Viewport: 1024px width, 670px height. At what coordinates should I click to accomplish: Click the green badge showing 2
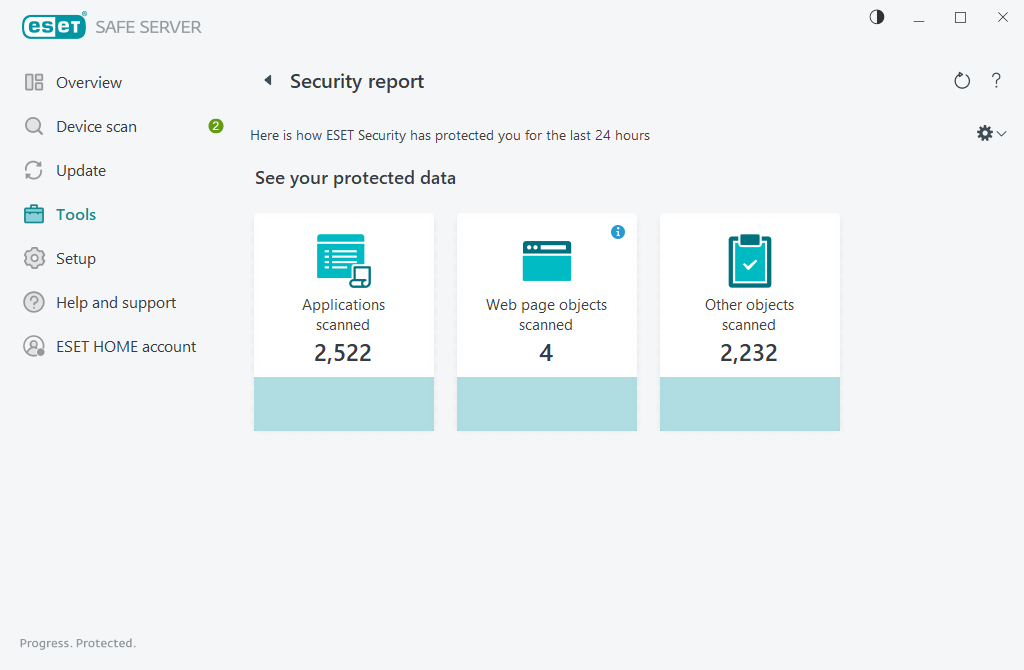[x=216, y=126]
